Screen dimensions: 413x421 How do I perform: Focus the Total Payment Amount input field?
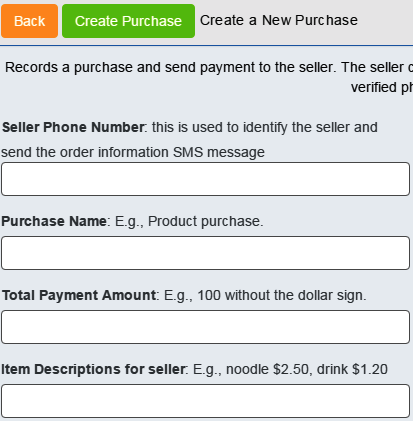coord(206,327)
